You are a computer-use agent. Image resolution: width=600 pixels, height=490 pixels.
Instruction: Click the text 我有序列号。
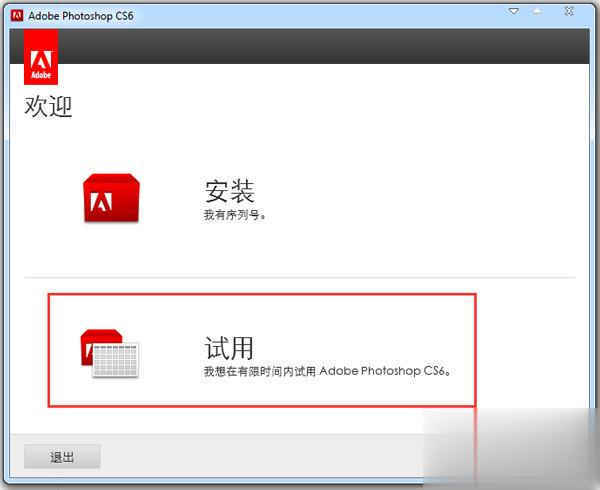235,215
